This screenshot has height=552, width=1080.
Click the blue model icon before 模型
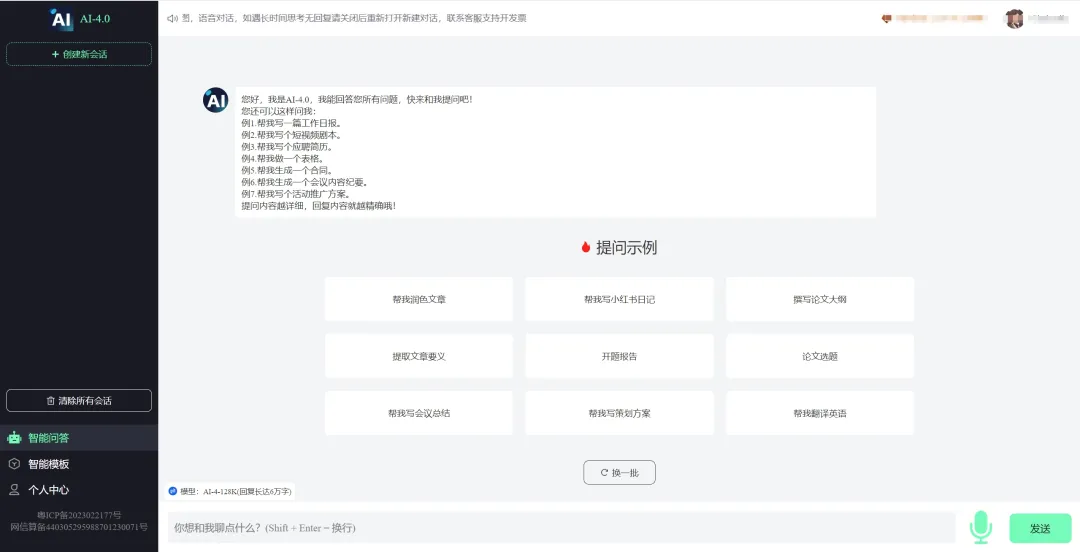coord(173,491)
